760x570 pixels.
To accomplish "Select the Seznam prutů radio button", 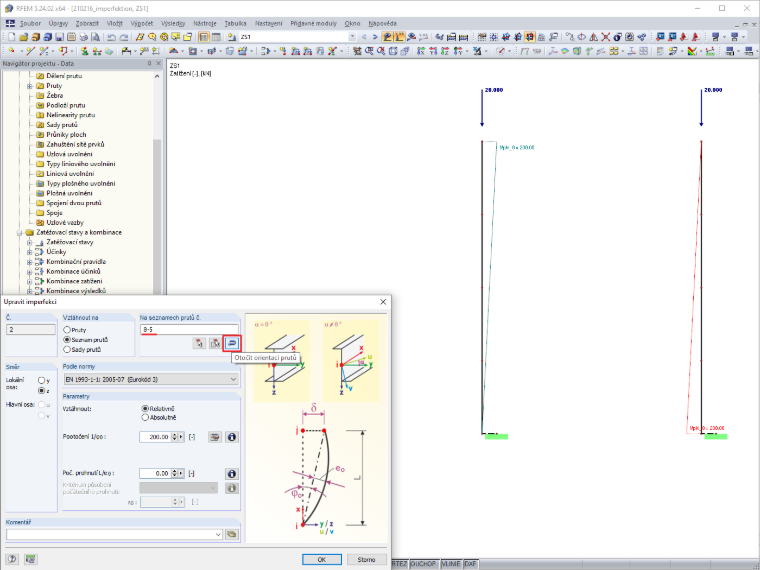I will tap(67, 340).
